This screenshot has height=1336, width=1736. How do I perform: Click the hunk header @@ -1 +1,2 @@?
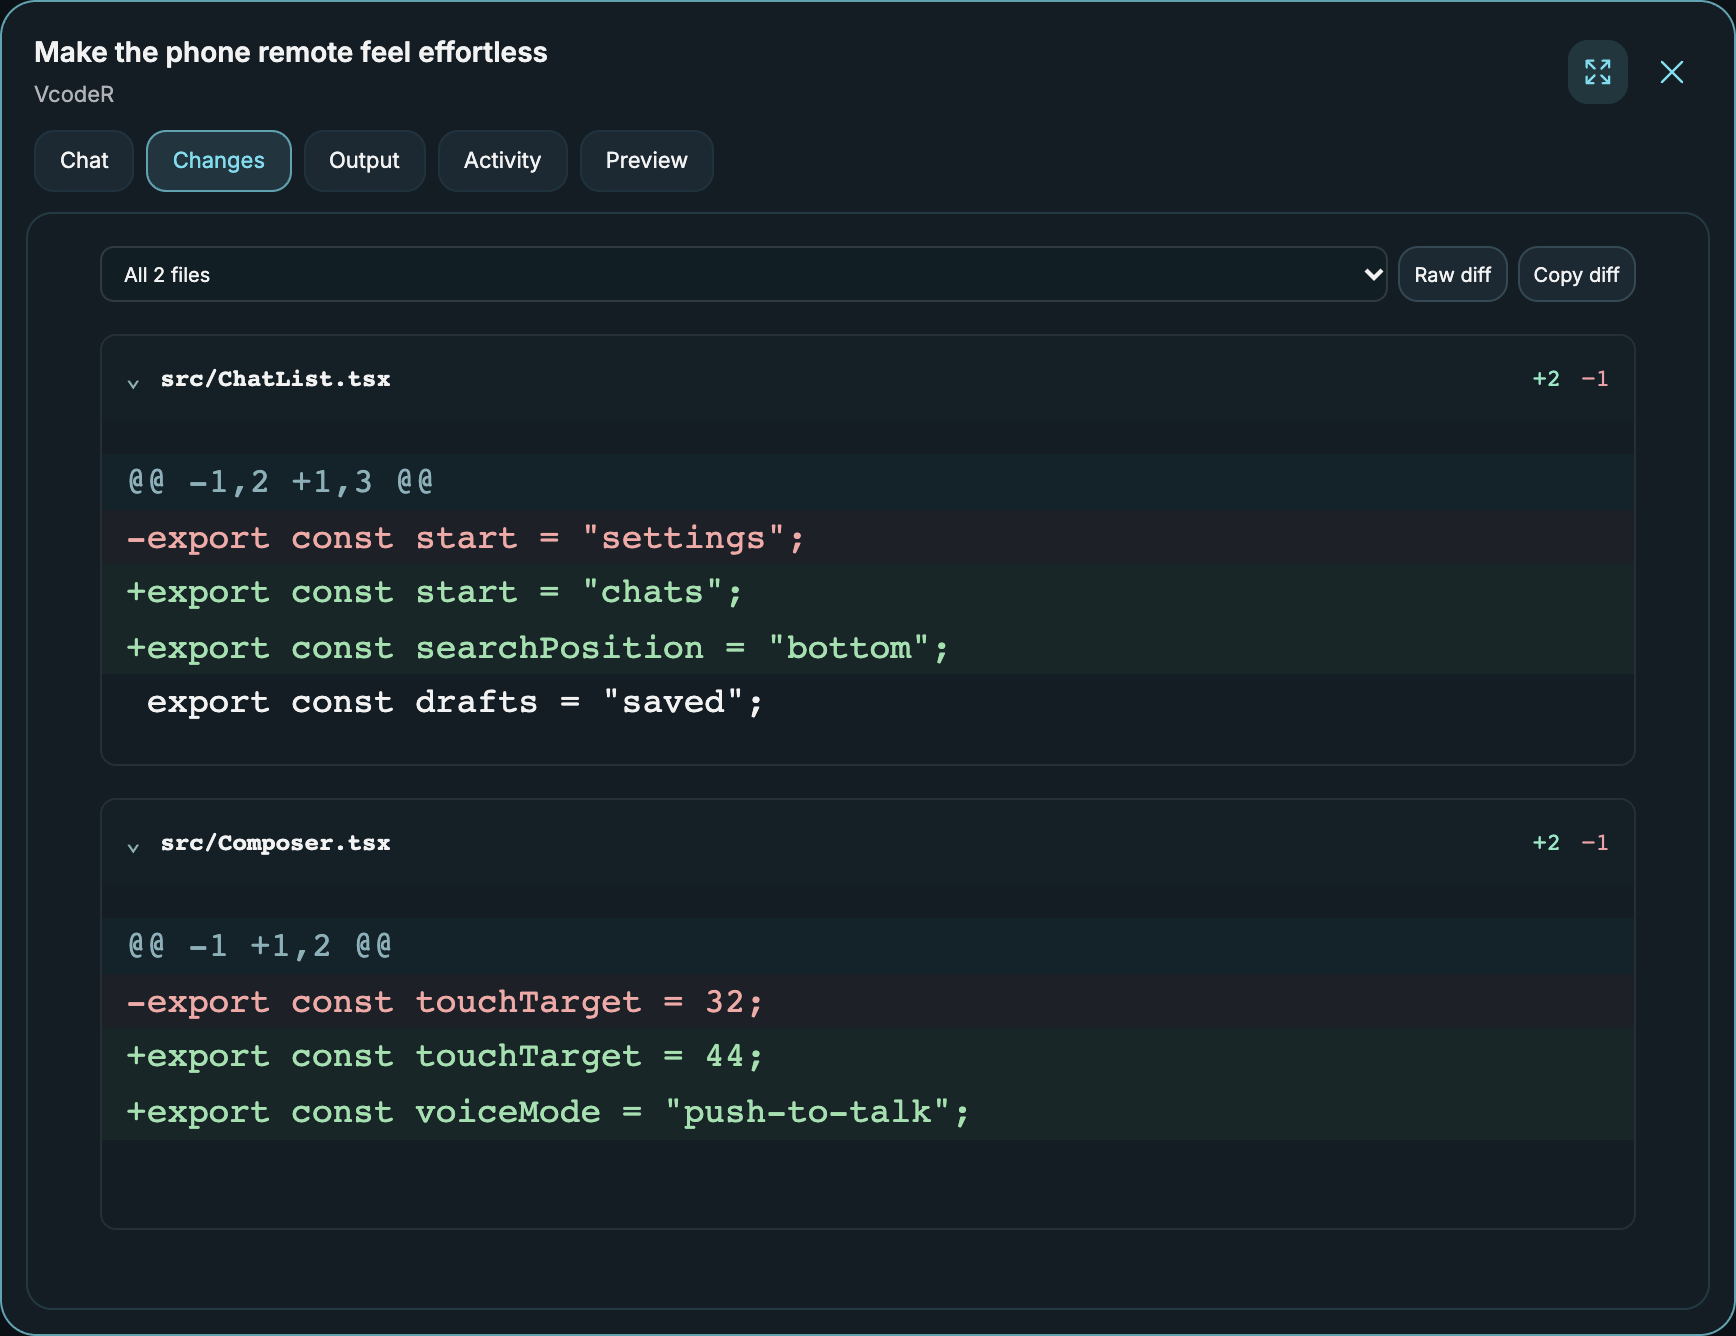[868, 946]
